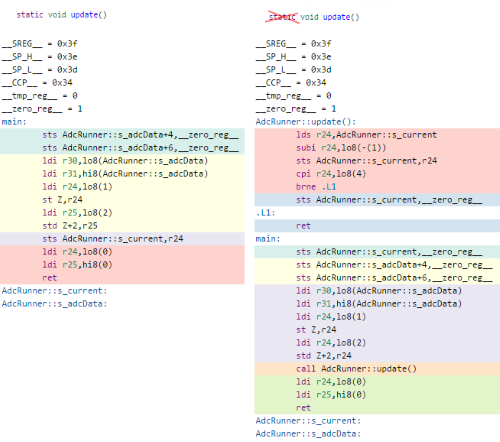Image resolution: width=500 pixels, height=442 pixels.
Task: Click the call AdcRunner::update() line
Action: tap(377, 369)
